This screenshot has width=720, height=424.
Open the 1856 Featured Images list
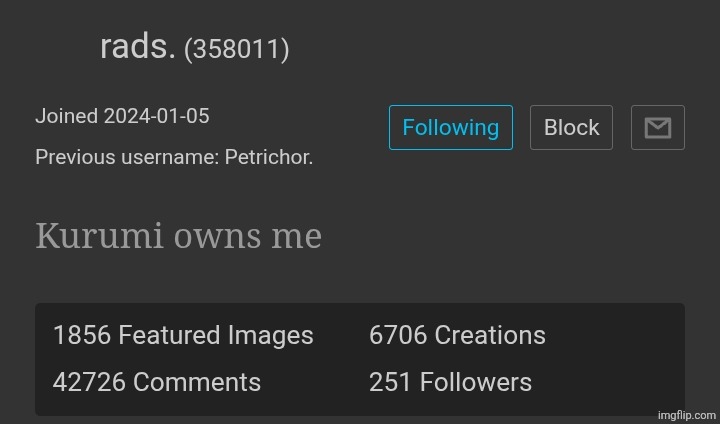[183, 335]
